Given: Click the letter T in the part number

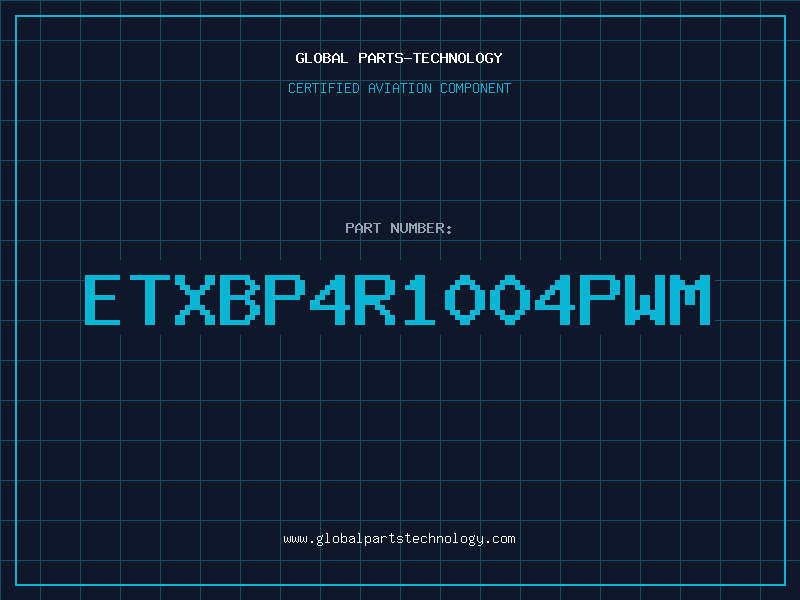Looking at the screenshot, I should pyautogui.click(x=149, y=299).
